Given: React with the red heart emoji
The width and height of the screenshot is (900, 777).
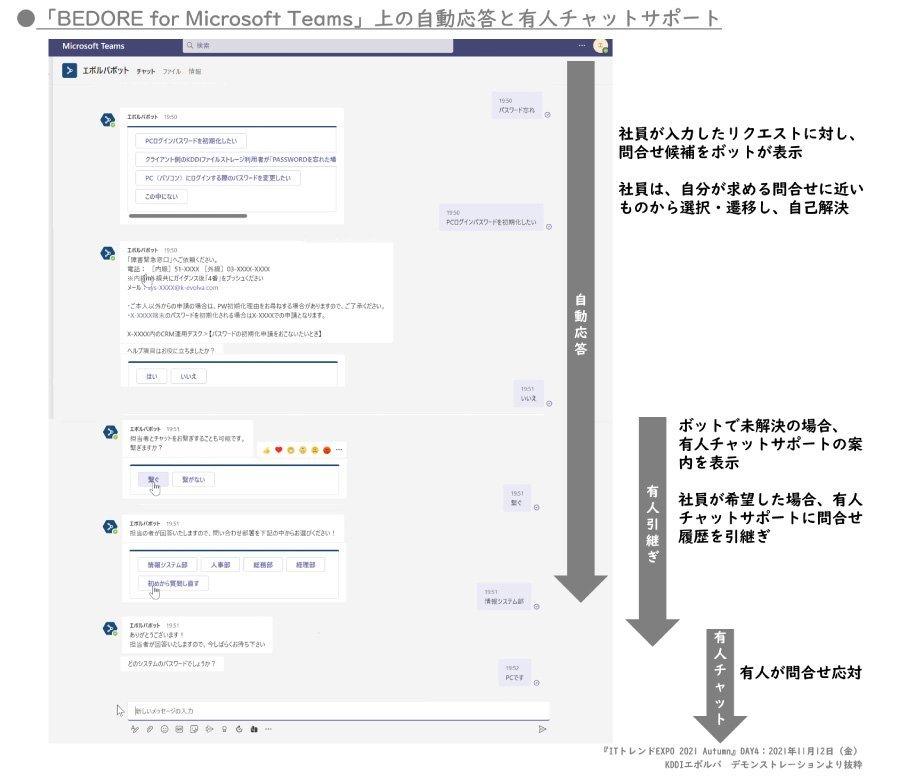Looking at the screenshot, I should coord(279,450).
